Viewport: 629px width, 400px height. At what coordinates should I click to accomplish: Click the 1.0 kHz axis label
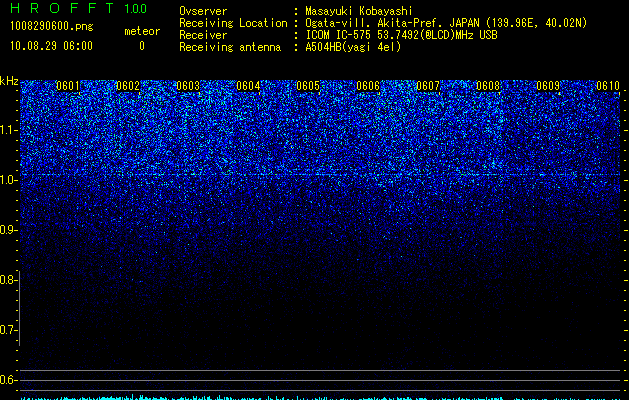8,180
